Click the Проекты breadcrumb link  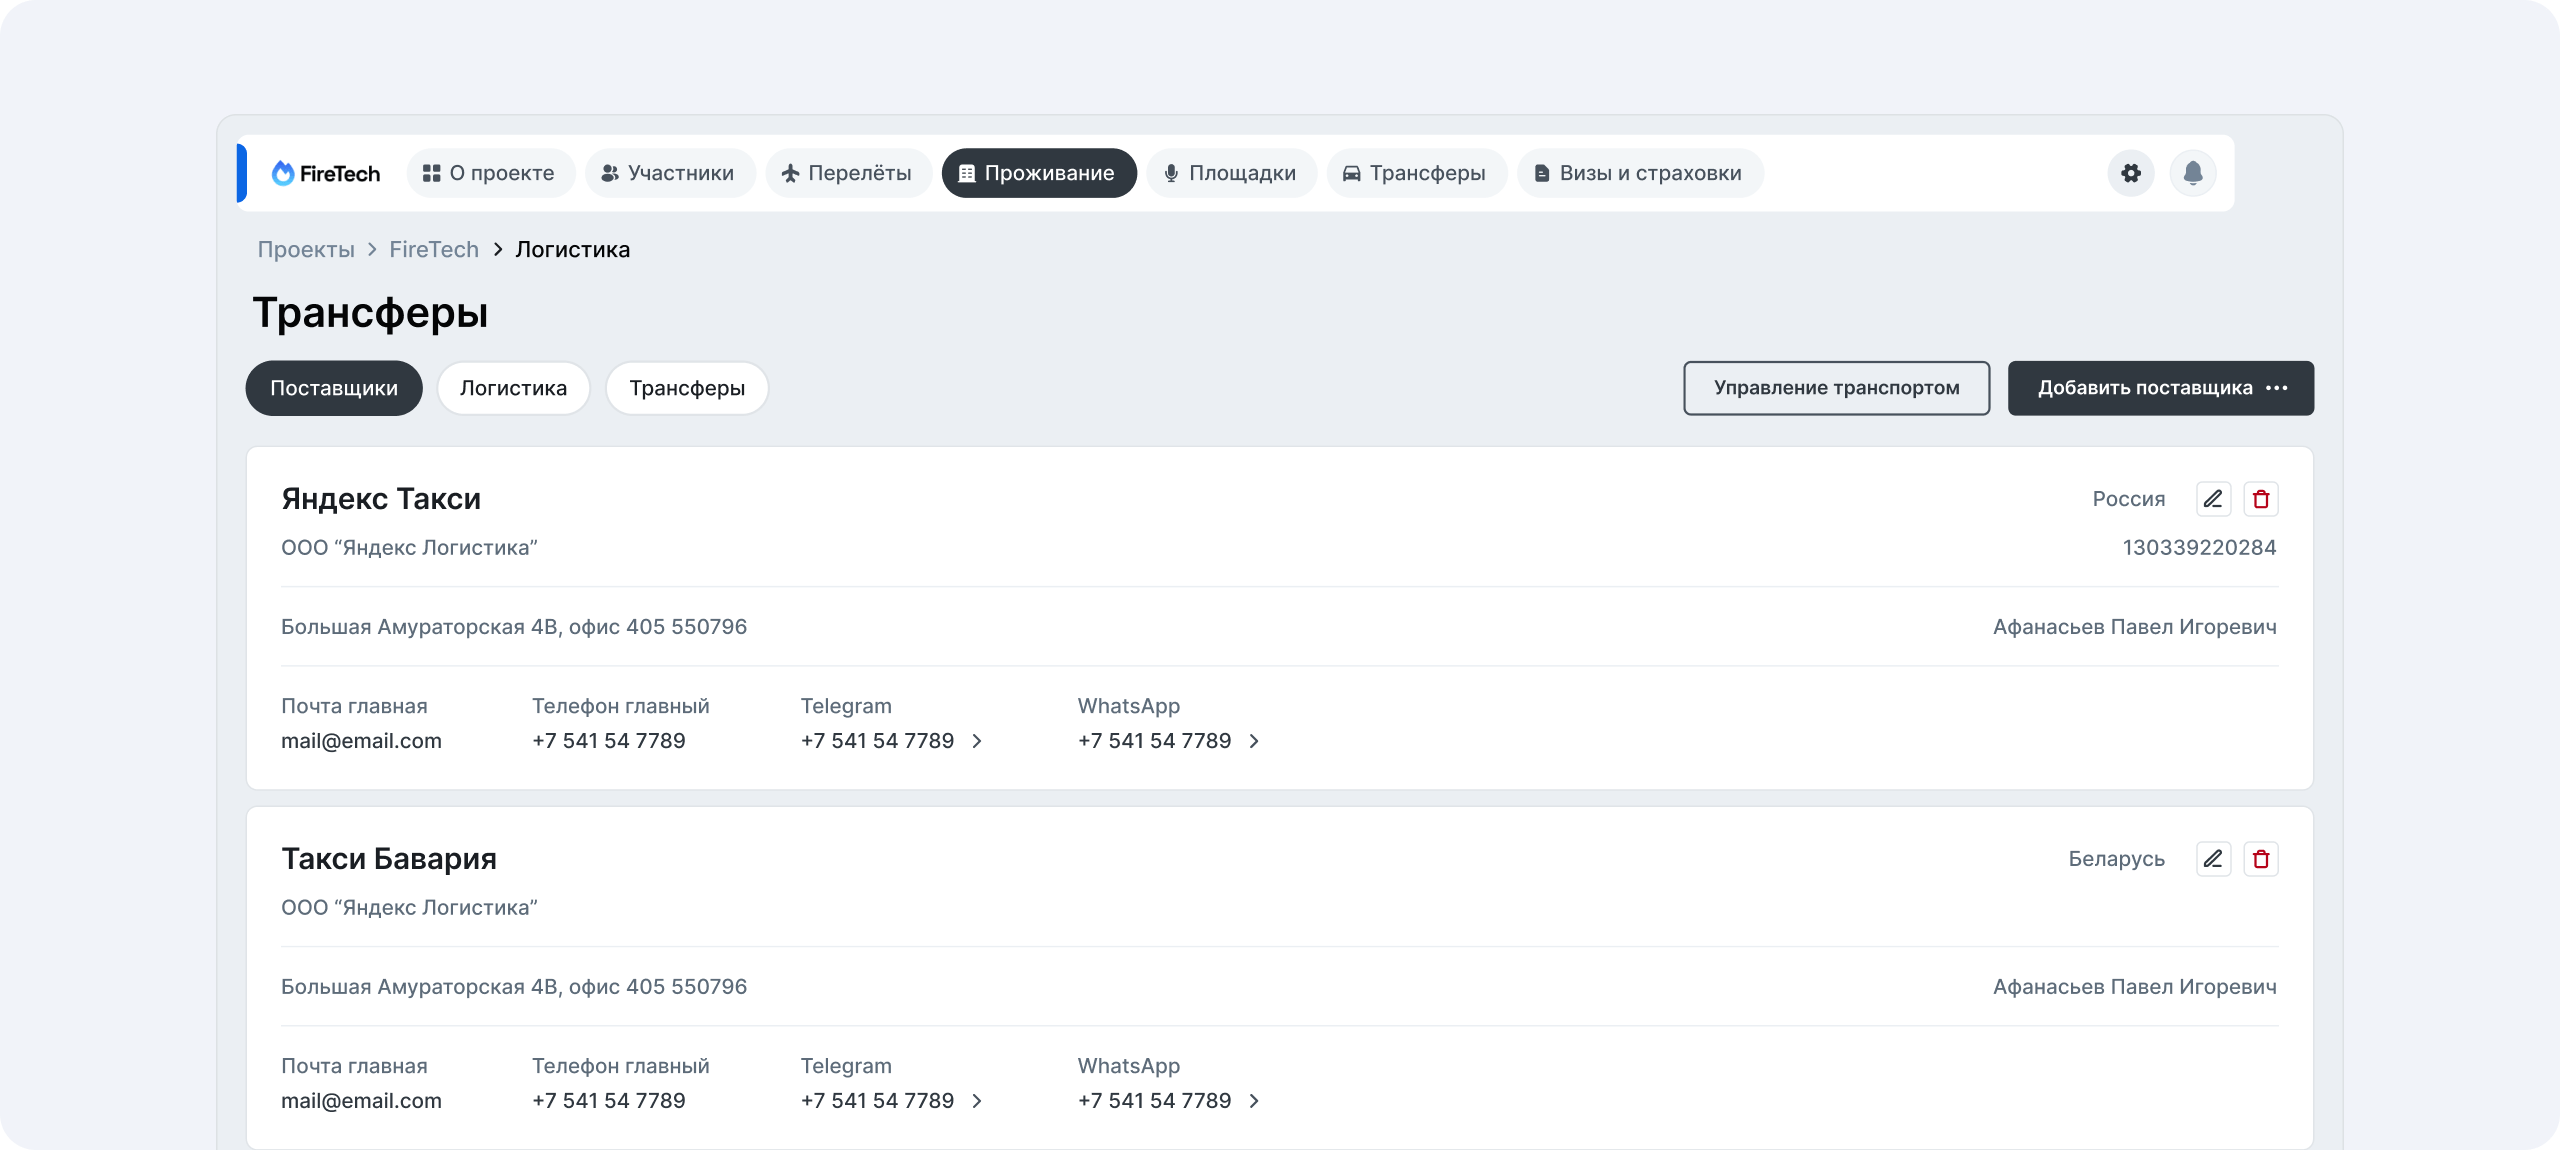pos(306,250)
